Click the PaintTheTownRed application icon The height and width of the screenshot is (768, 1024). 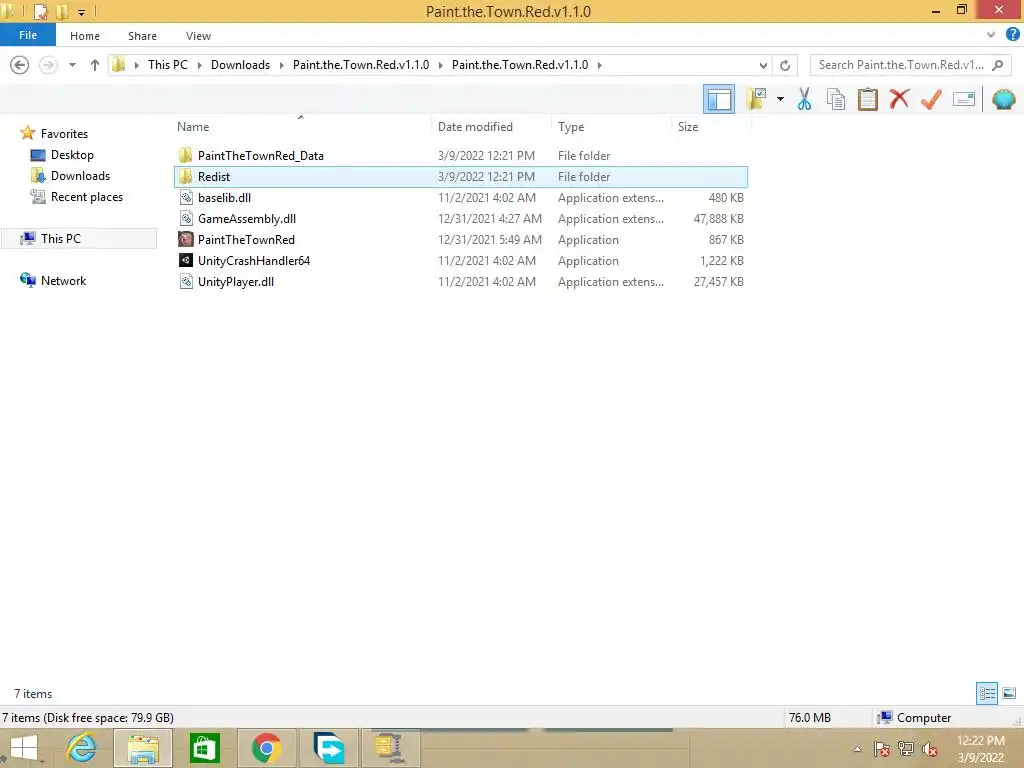[x=185, y=239]
